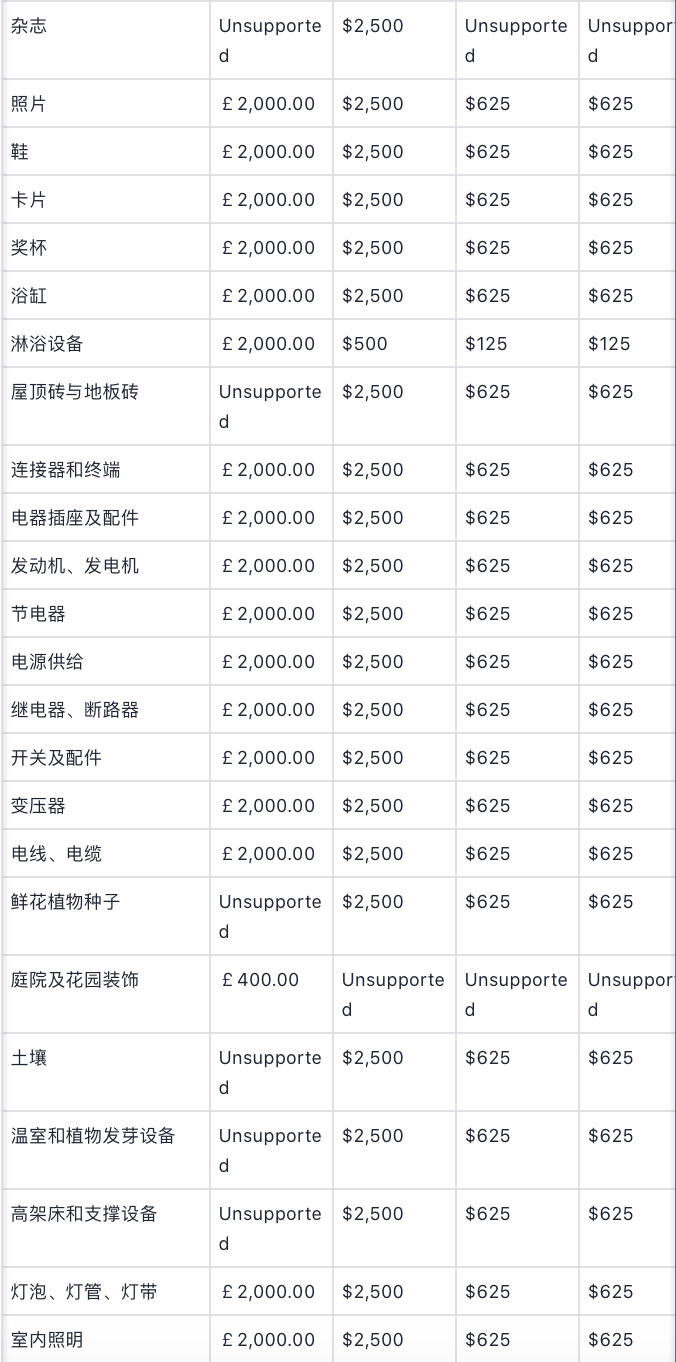
Task: Select the 室内照明 row label
Action: [x=47, y=1340]
